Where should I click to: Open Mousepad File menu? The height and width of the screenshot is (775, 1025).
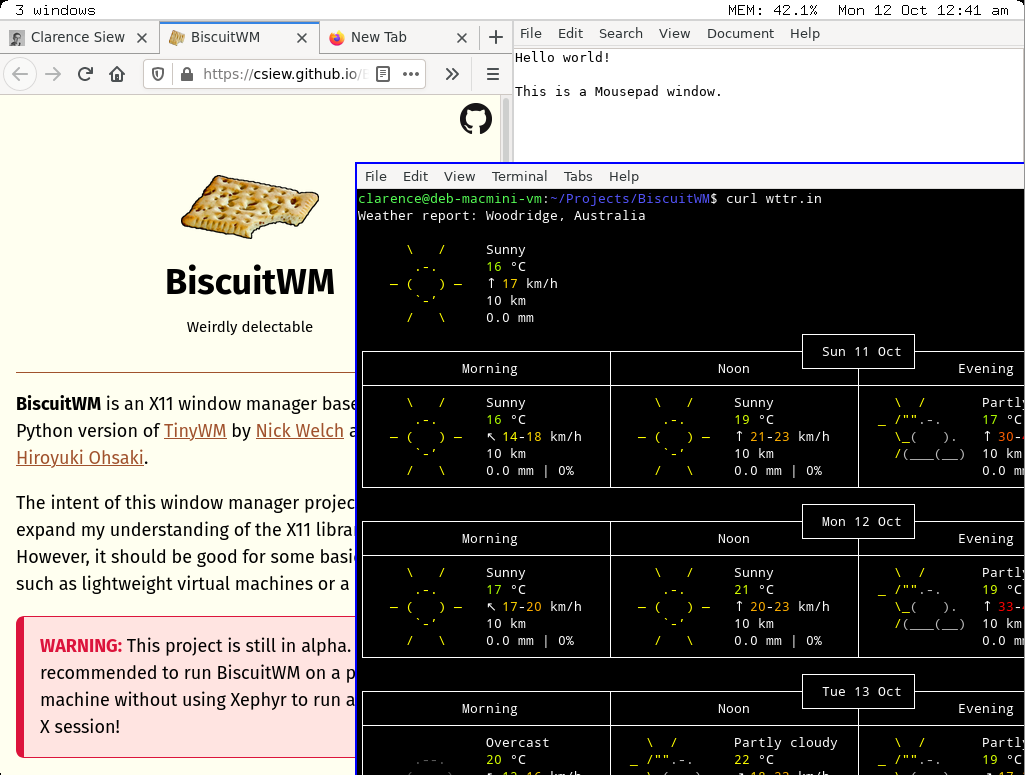tap(530, 33)
